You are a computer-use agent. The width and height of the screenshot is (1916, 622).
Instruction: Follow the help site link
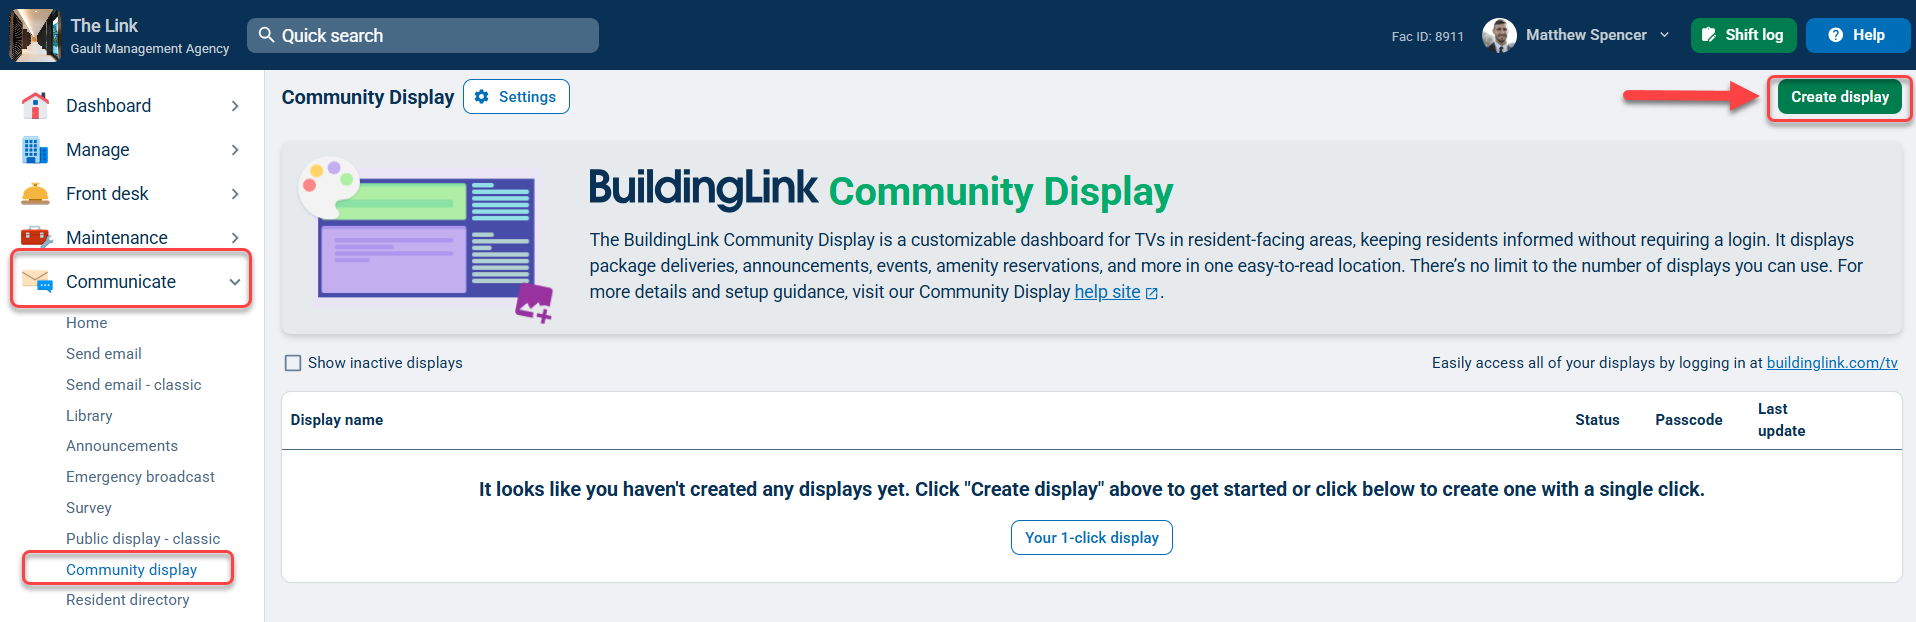point(1107,292)
